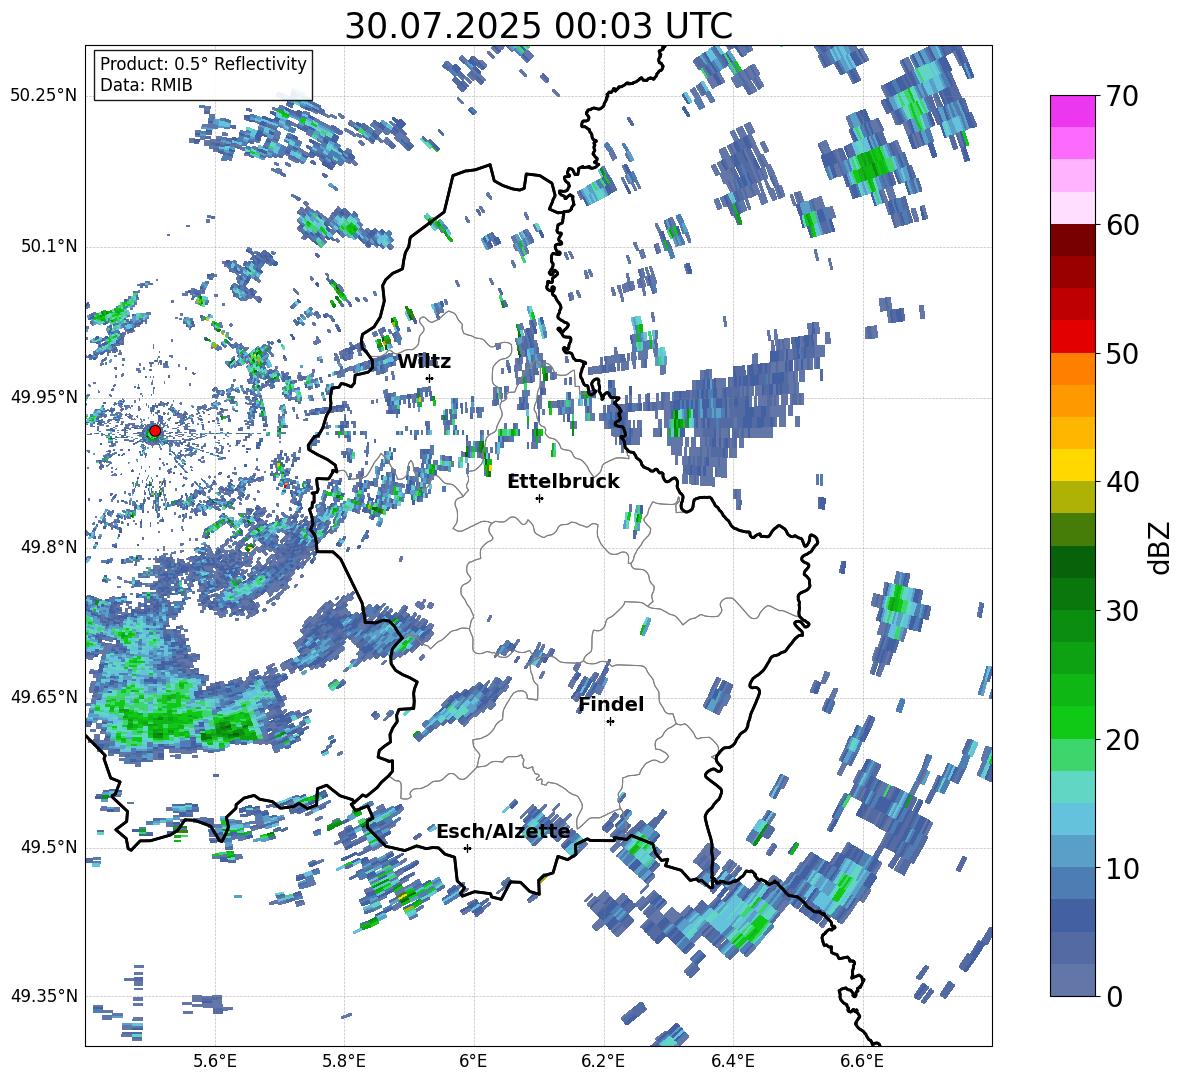Click the colorbar tick label 50

coord(1122,353)
